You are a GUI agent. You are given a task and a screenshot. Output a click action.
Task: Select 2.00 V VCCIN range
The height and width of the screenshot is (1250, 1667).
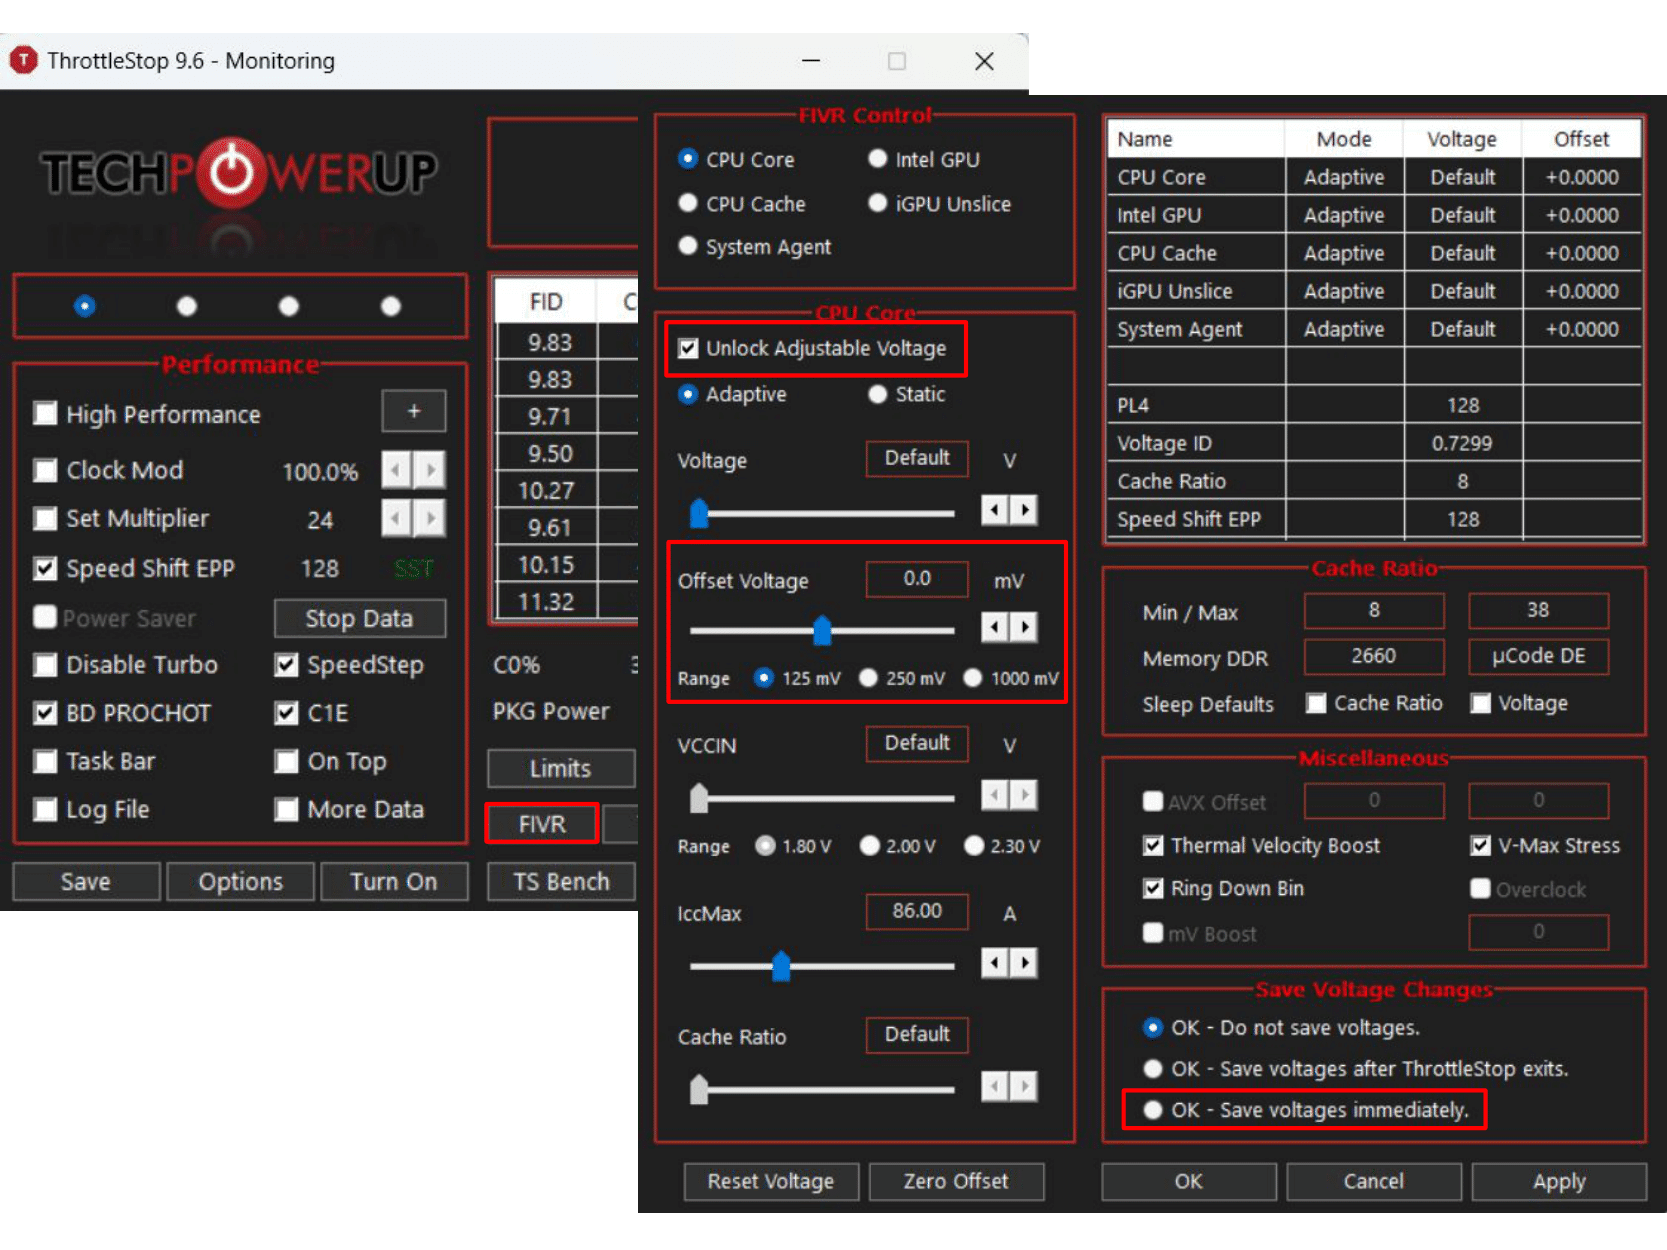[870, 846]
